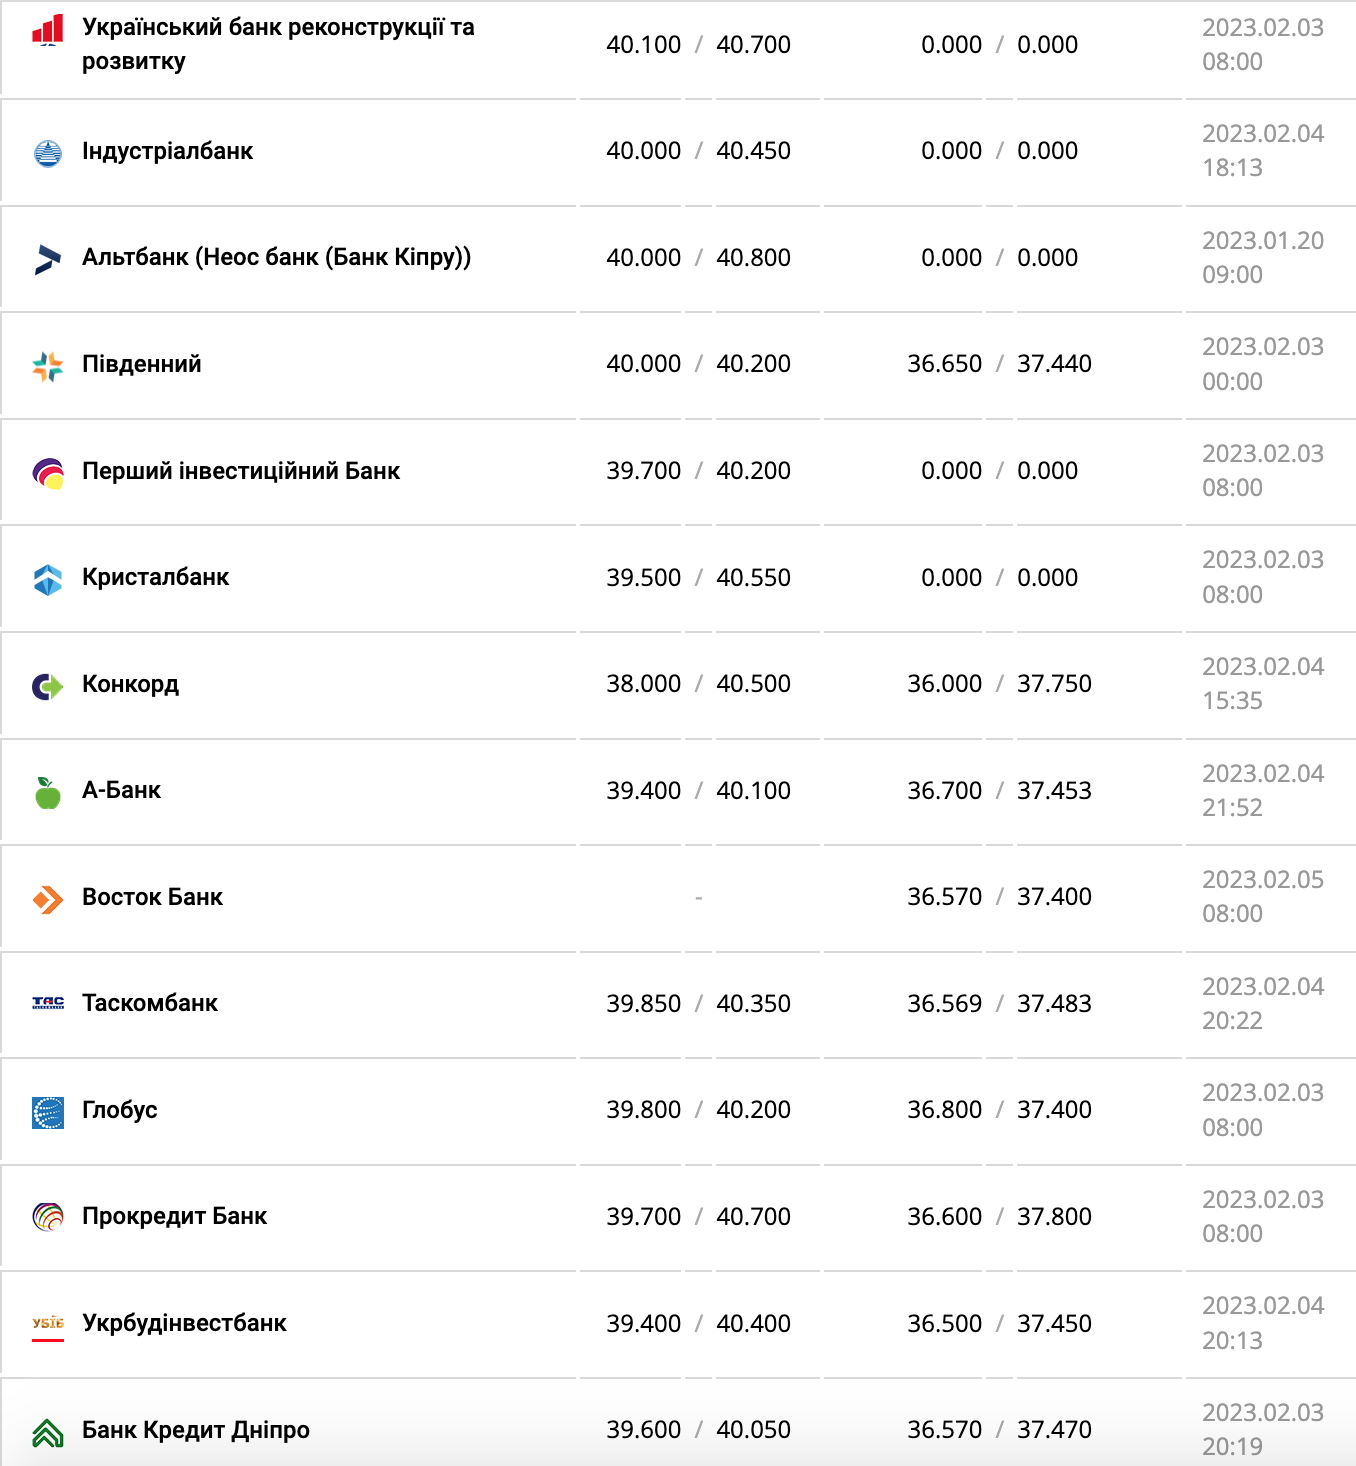Click the А-Банк green apple logo
1356x1466 pixels.
click(48, 793)
